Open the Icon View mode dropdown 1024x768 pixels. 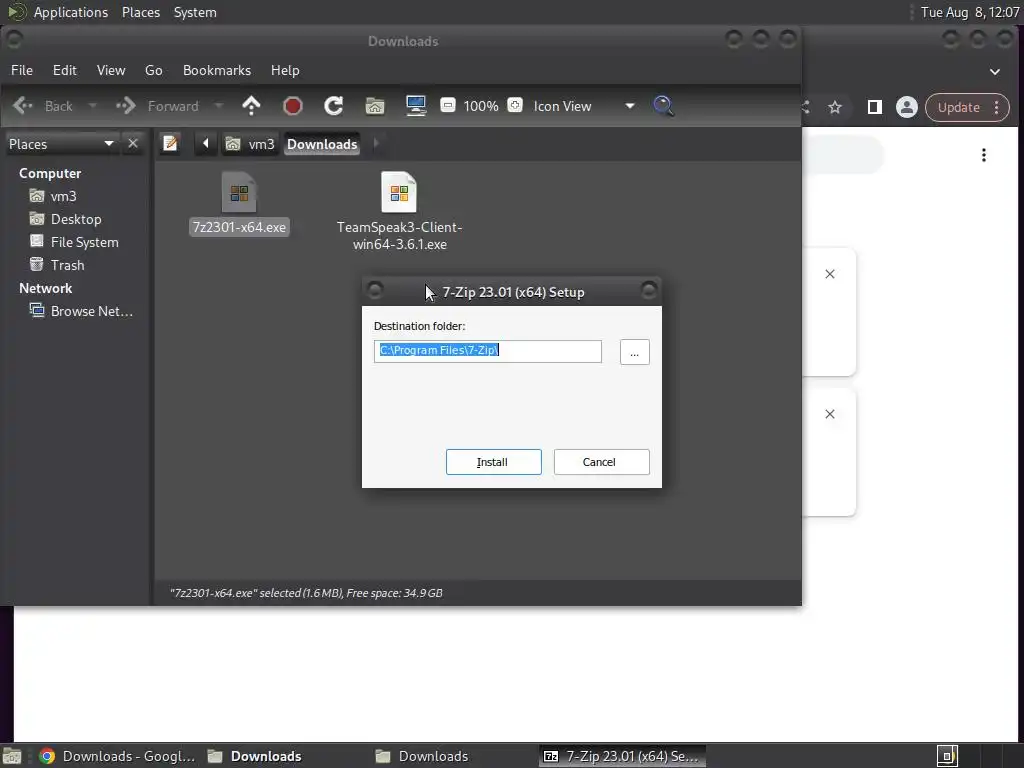[x=584, y=106]
